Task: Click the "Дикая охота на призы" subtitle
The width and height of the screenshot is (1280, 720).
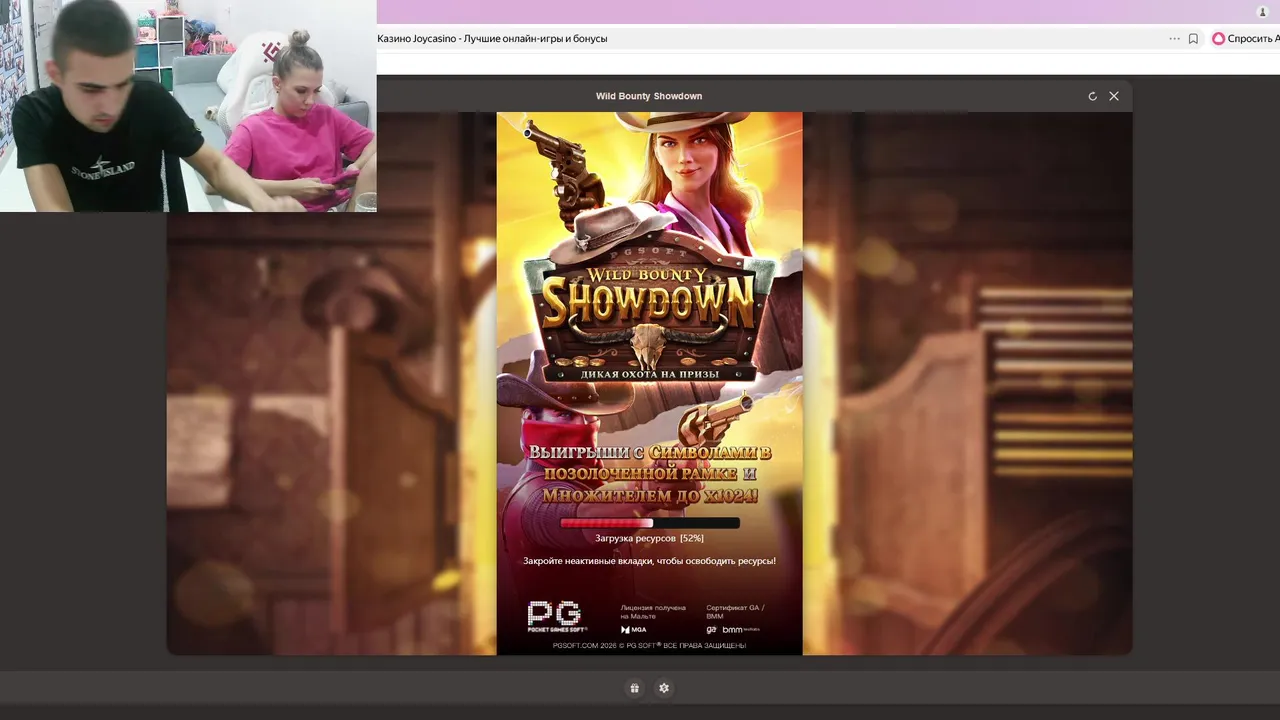Action: click(649, 374)
